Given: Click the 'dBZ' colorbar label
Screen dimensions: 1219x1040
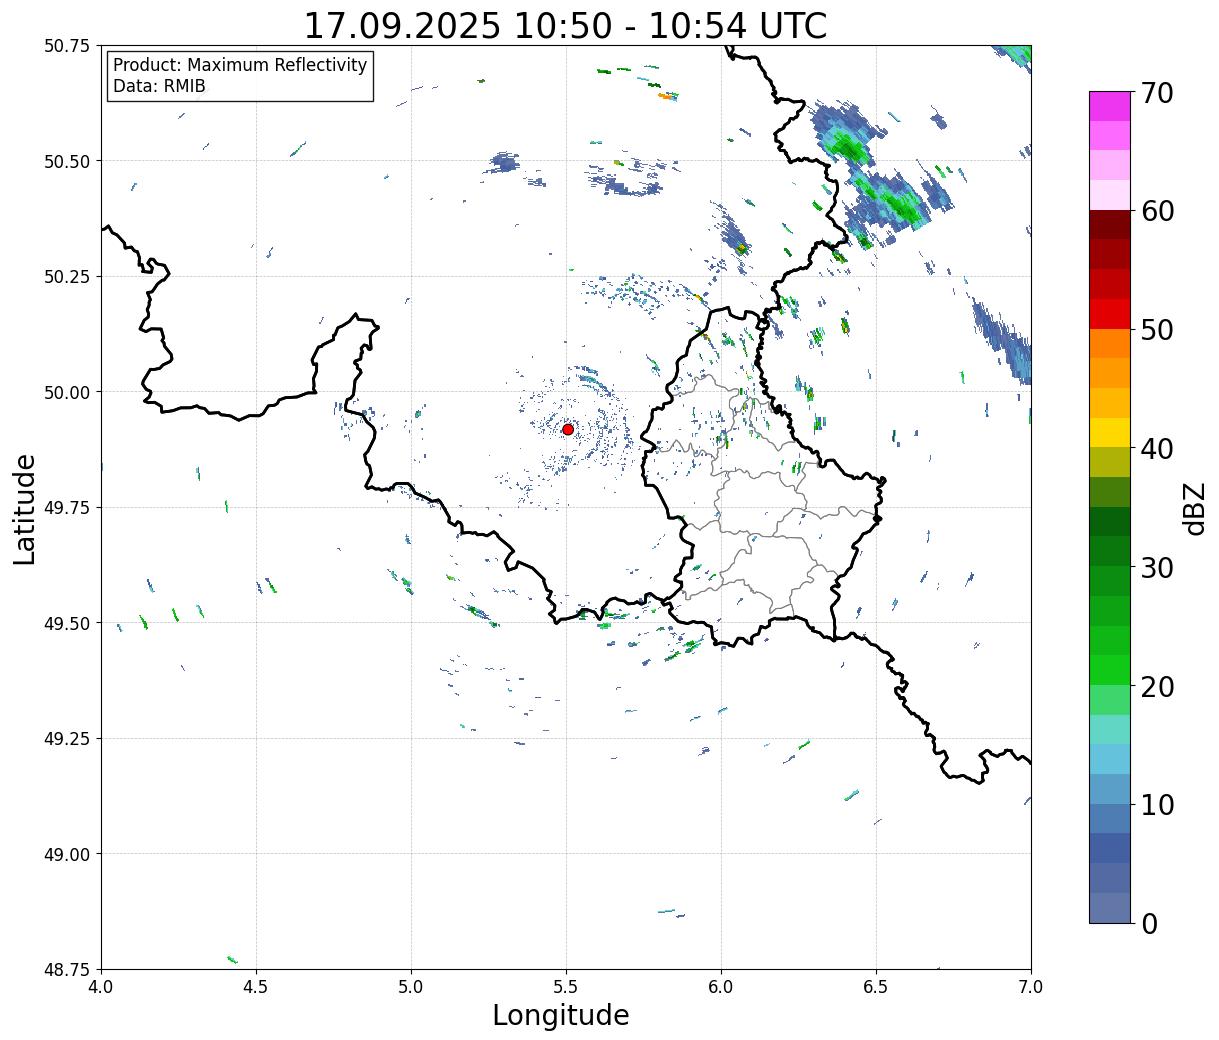Looking at the screenshot, I should [x=1194, y=508].
